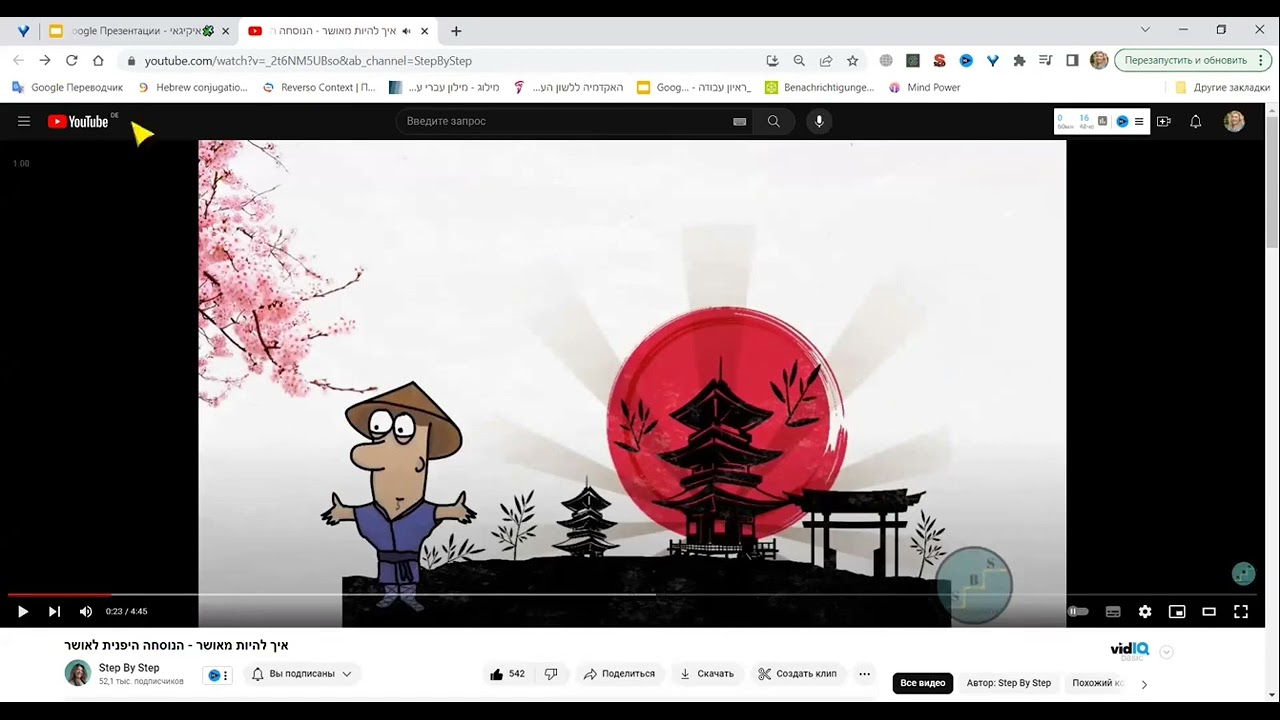1280x720 pixels.
Task: Skip to the next video
Action: pyautogui.click(x=55, y=611)
